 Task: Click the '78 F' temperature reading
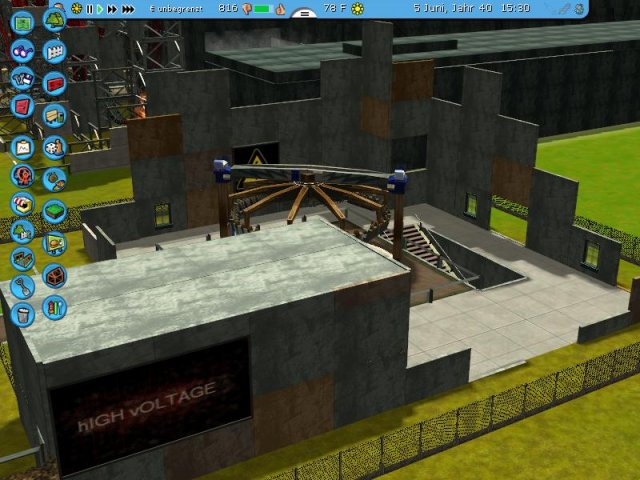coord(335,8)
